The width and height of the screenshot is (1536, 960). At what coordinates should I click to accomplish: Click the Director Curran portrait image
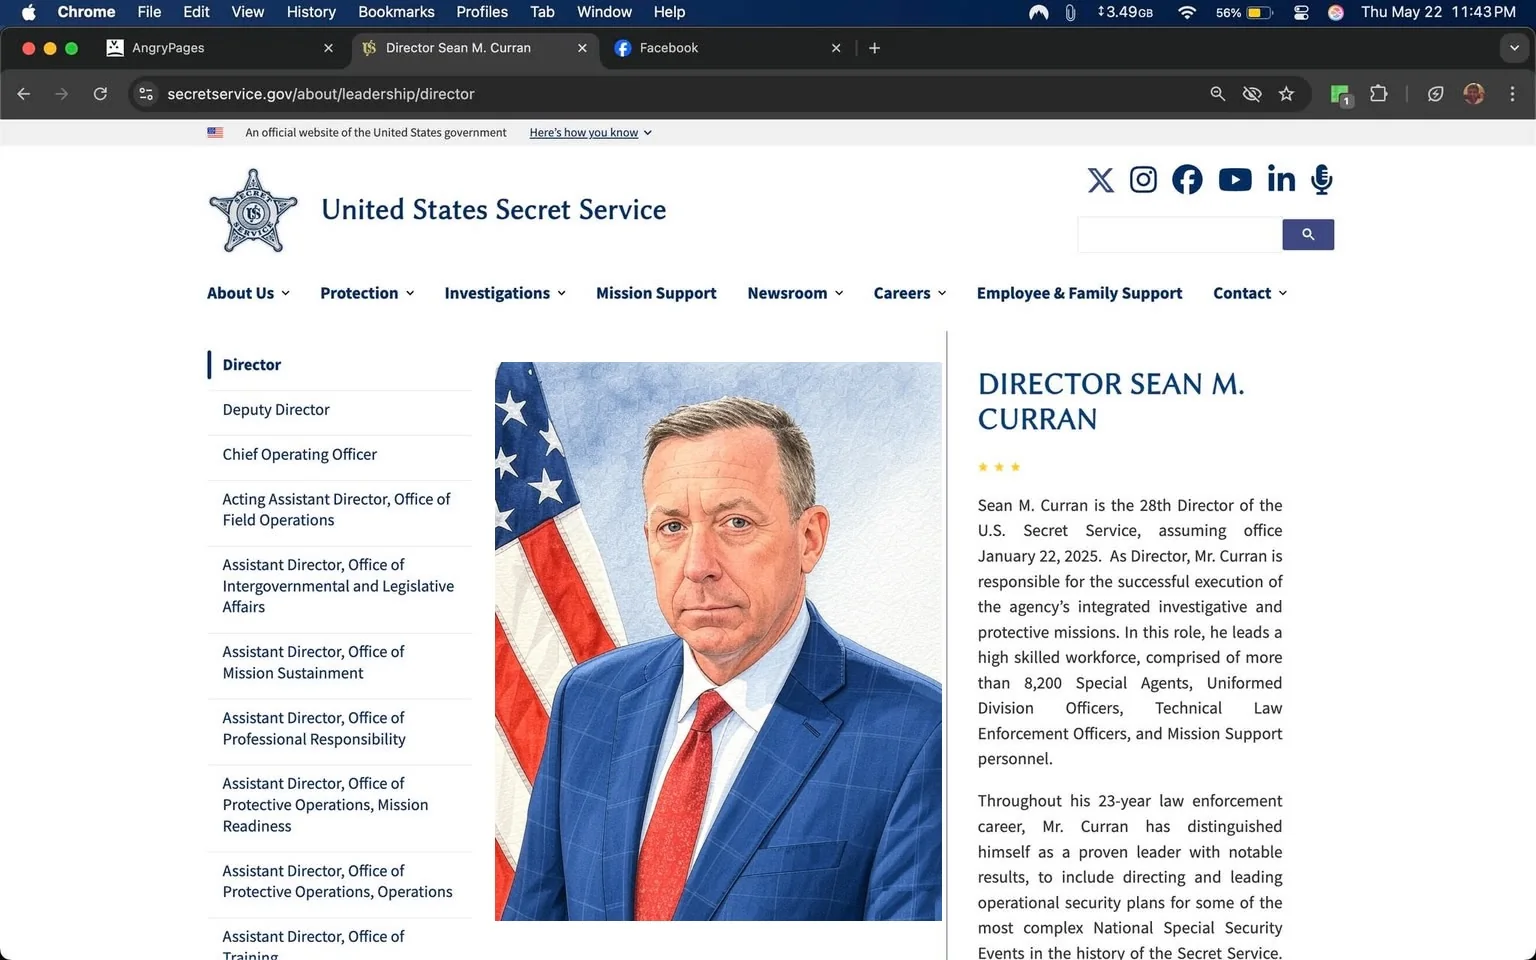tap(718, 641)
